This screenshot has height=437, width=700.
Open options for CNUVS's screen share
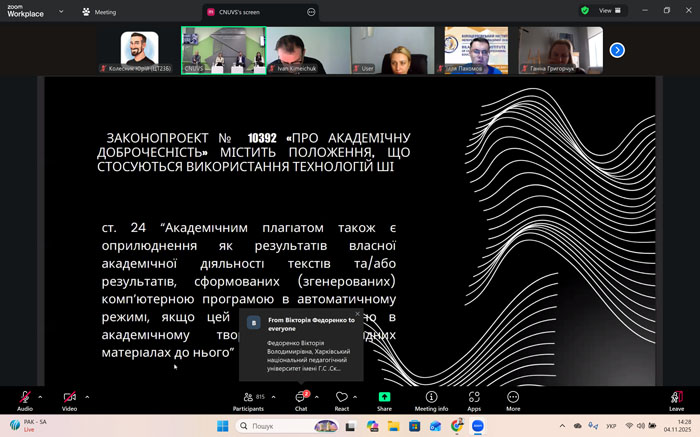[x=312, y=12]
